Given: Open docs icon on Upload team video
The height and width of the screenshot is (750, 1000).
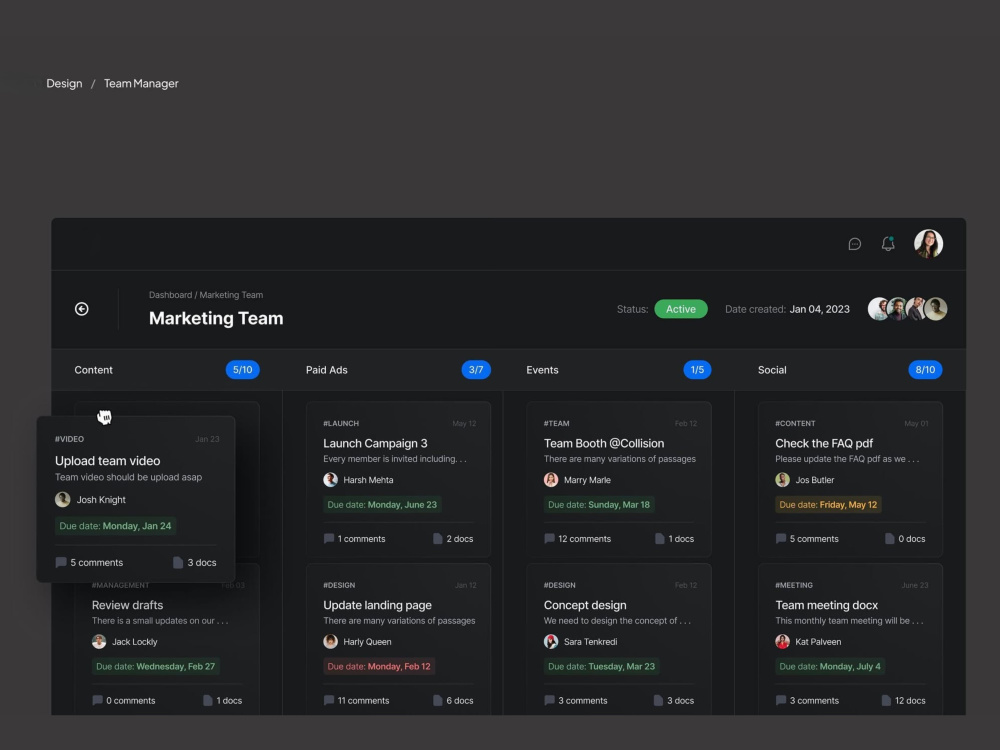Looking at the screenshot, I should click(178, 562).
